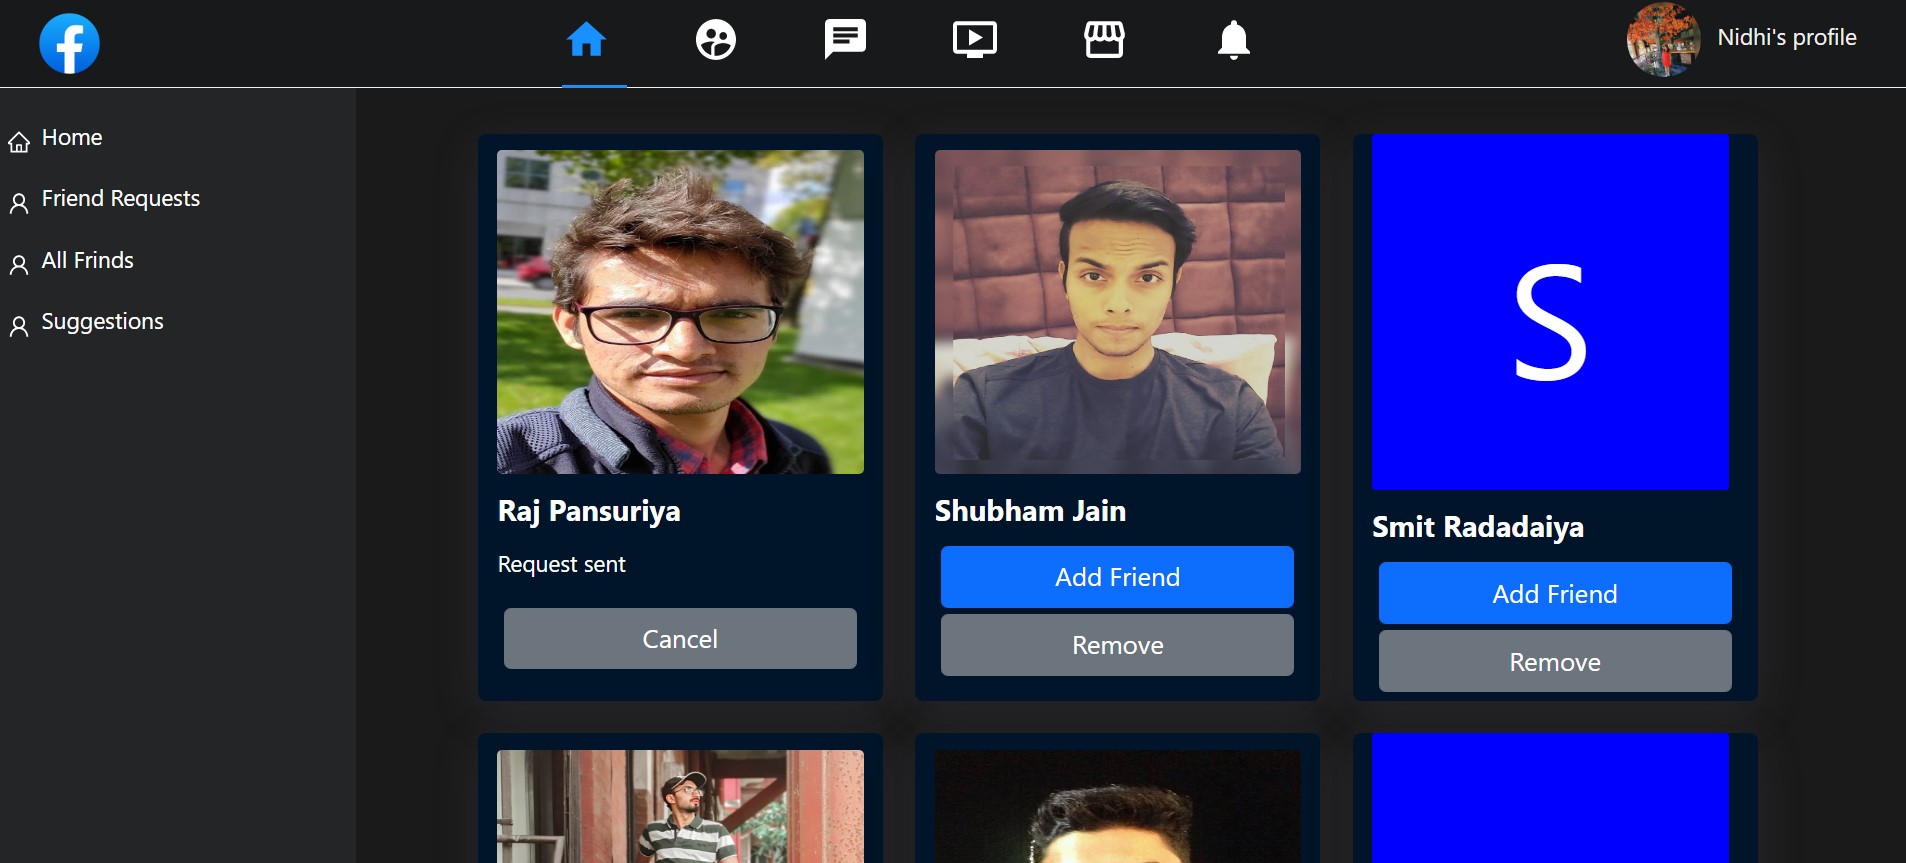Go to Home in sidebar
This screenshot has height=863, width=1906.
point(72,138)
